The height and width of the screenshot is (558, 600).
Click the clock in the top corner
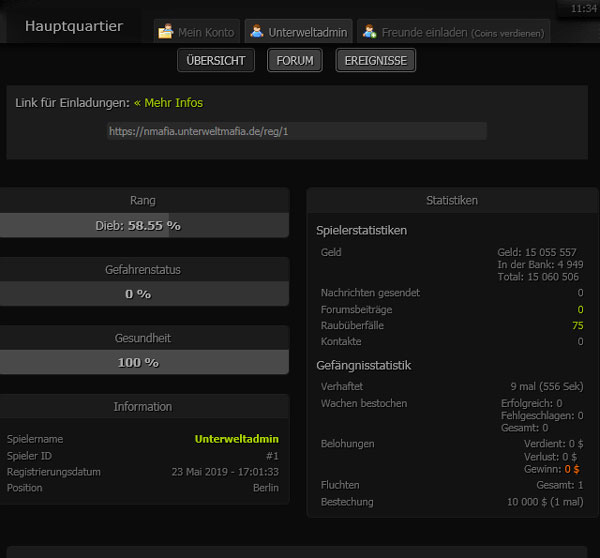coord(583,8)
